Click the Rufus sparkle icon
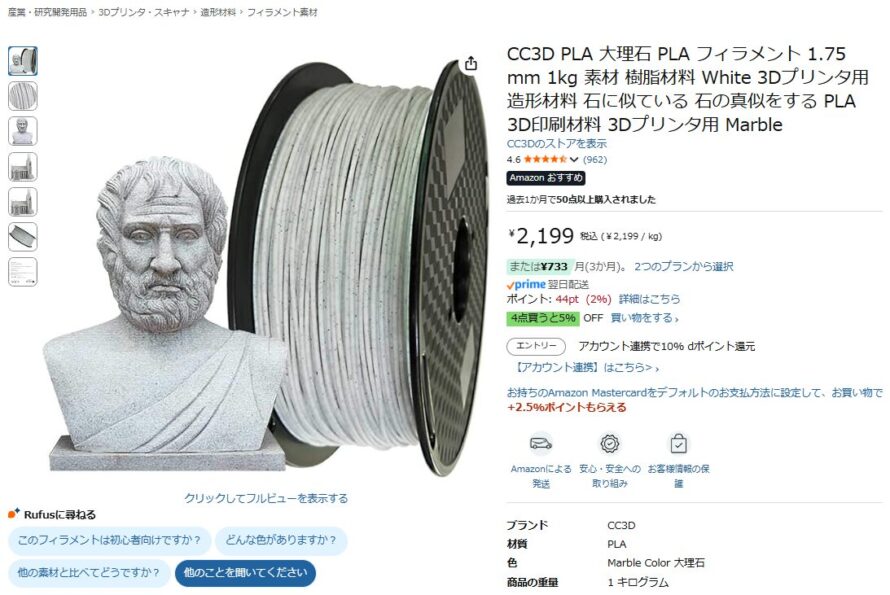Viewport: 890px width, 595px height. [x=14, y=514]
